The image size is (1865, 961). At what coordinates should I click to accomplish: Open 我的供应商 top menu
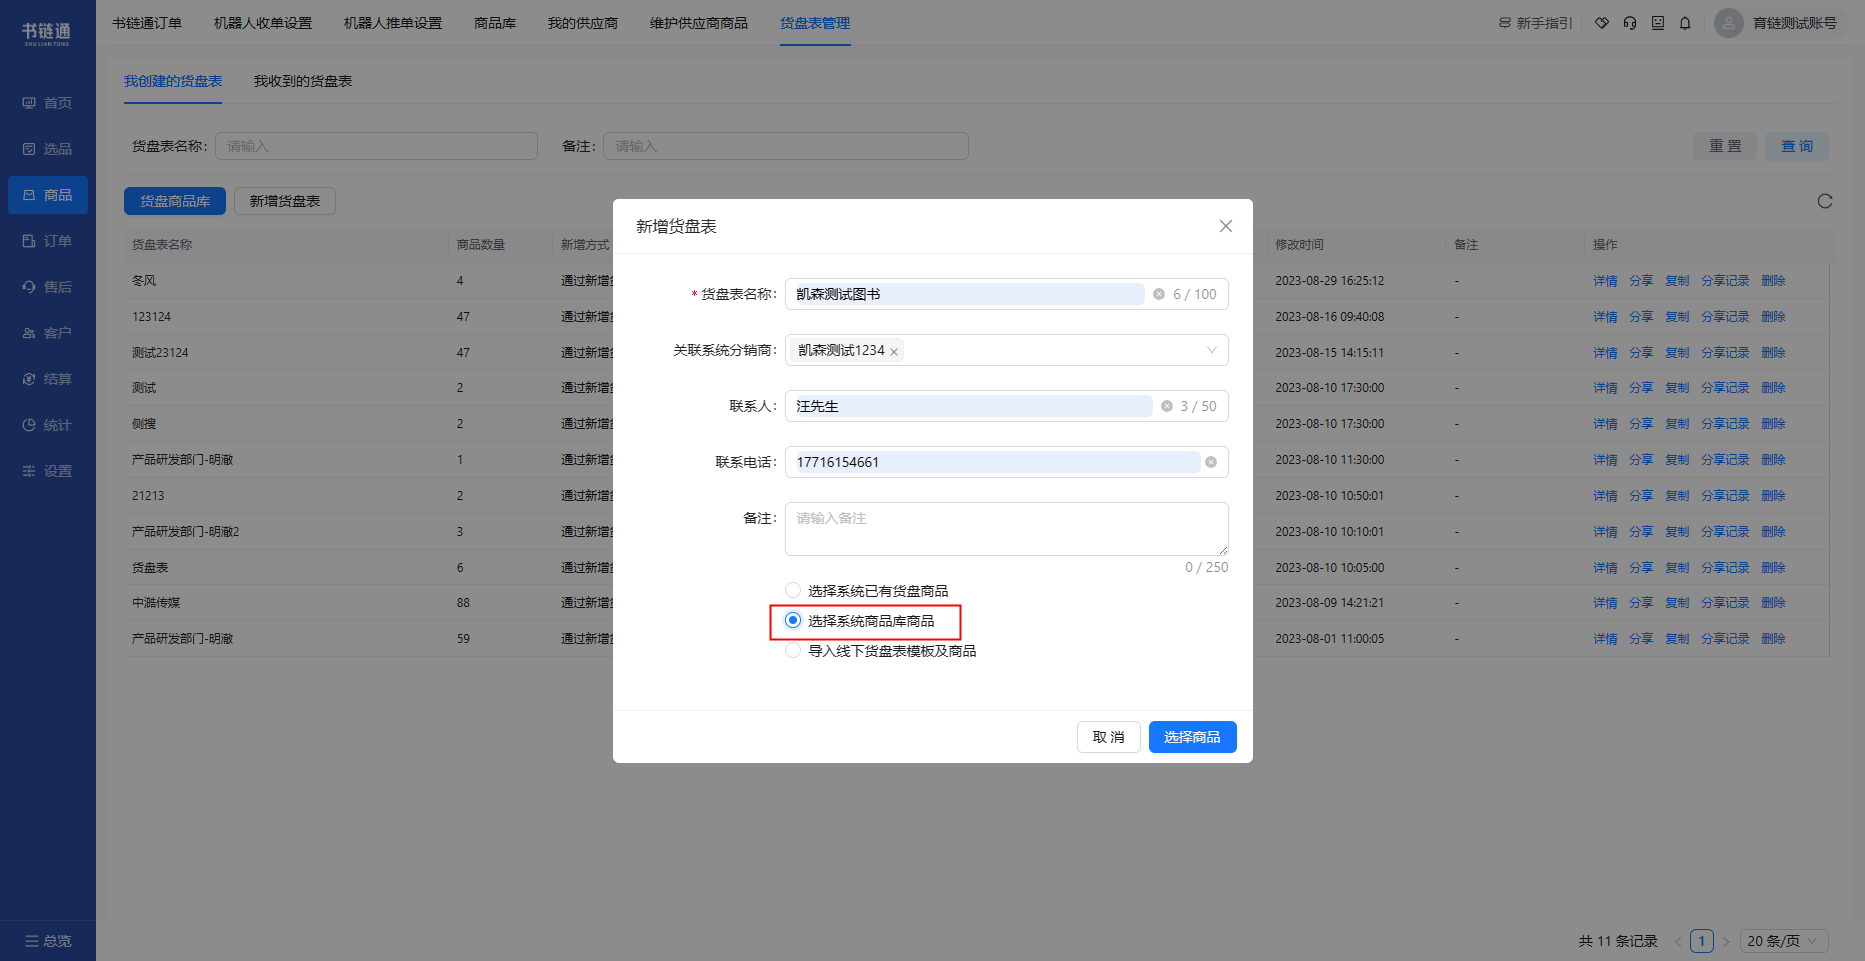tap(583, 23)
